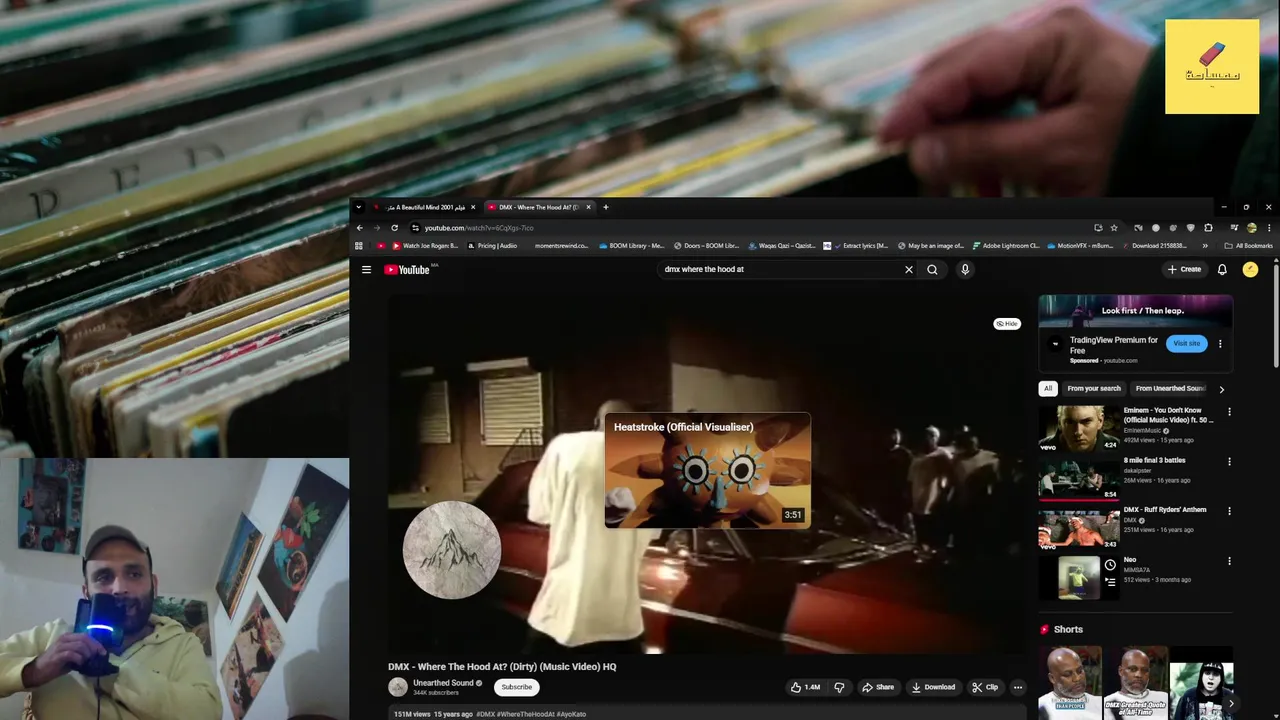Open the YouTube hamburger guide menu
The width and height of the screenshot is (1280, 720).
(x=366, y=269)
